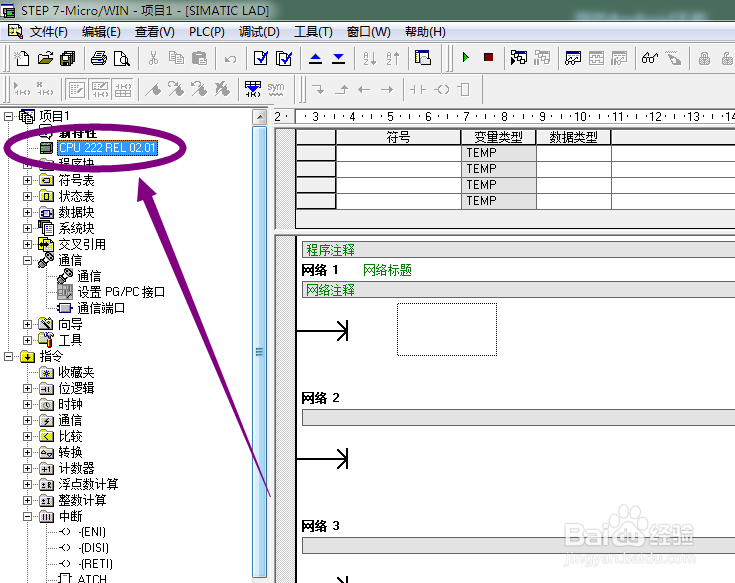Click the 程序注释 comment field
This screenshot has width=735, height=583.
[518, 250]
